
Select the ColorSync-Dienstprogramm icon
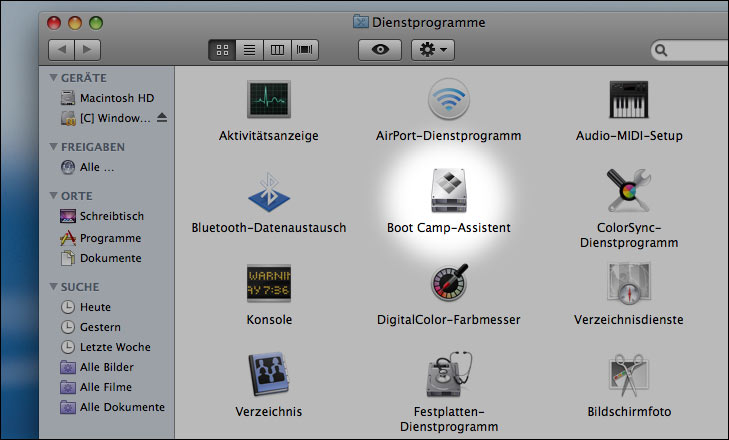coord(629,190)
